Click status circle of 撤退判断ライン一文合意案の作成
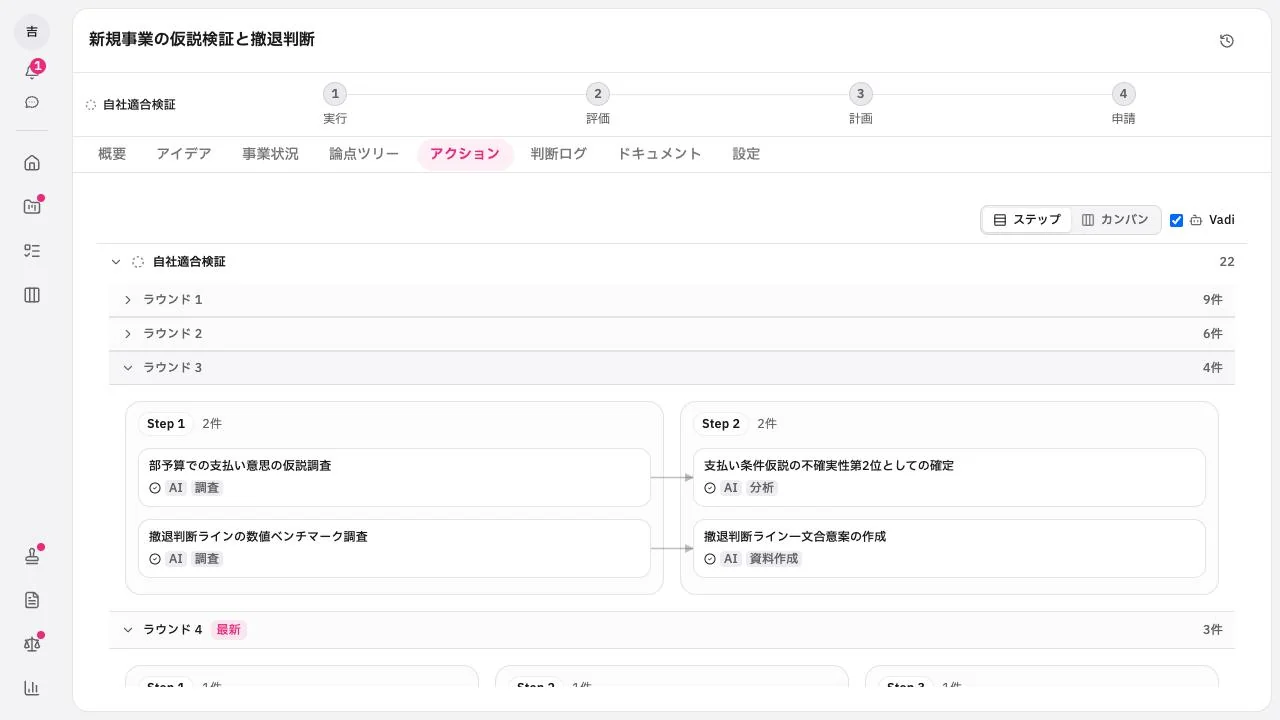 710,559
